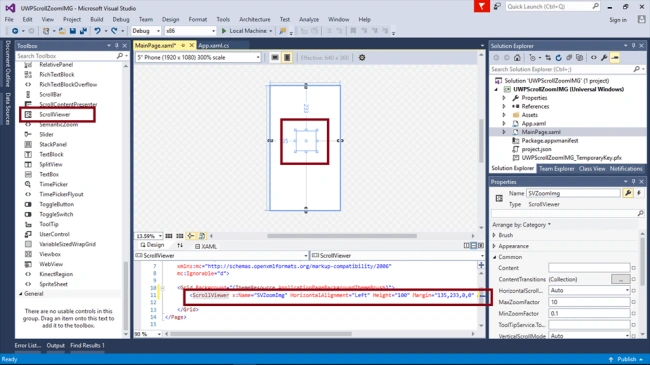Click the Undo arrow in the toolbar

pos(97,31)
